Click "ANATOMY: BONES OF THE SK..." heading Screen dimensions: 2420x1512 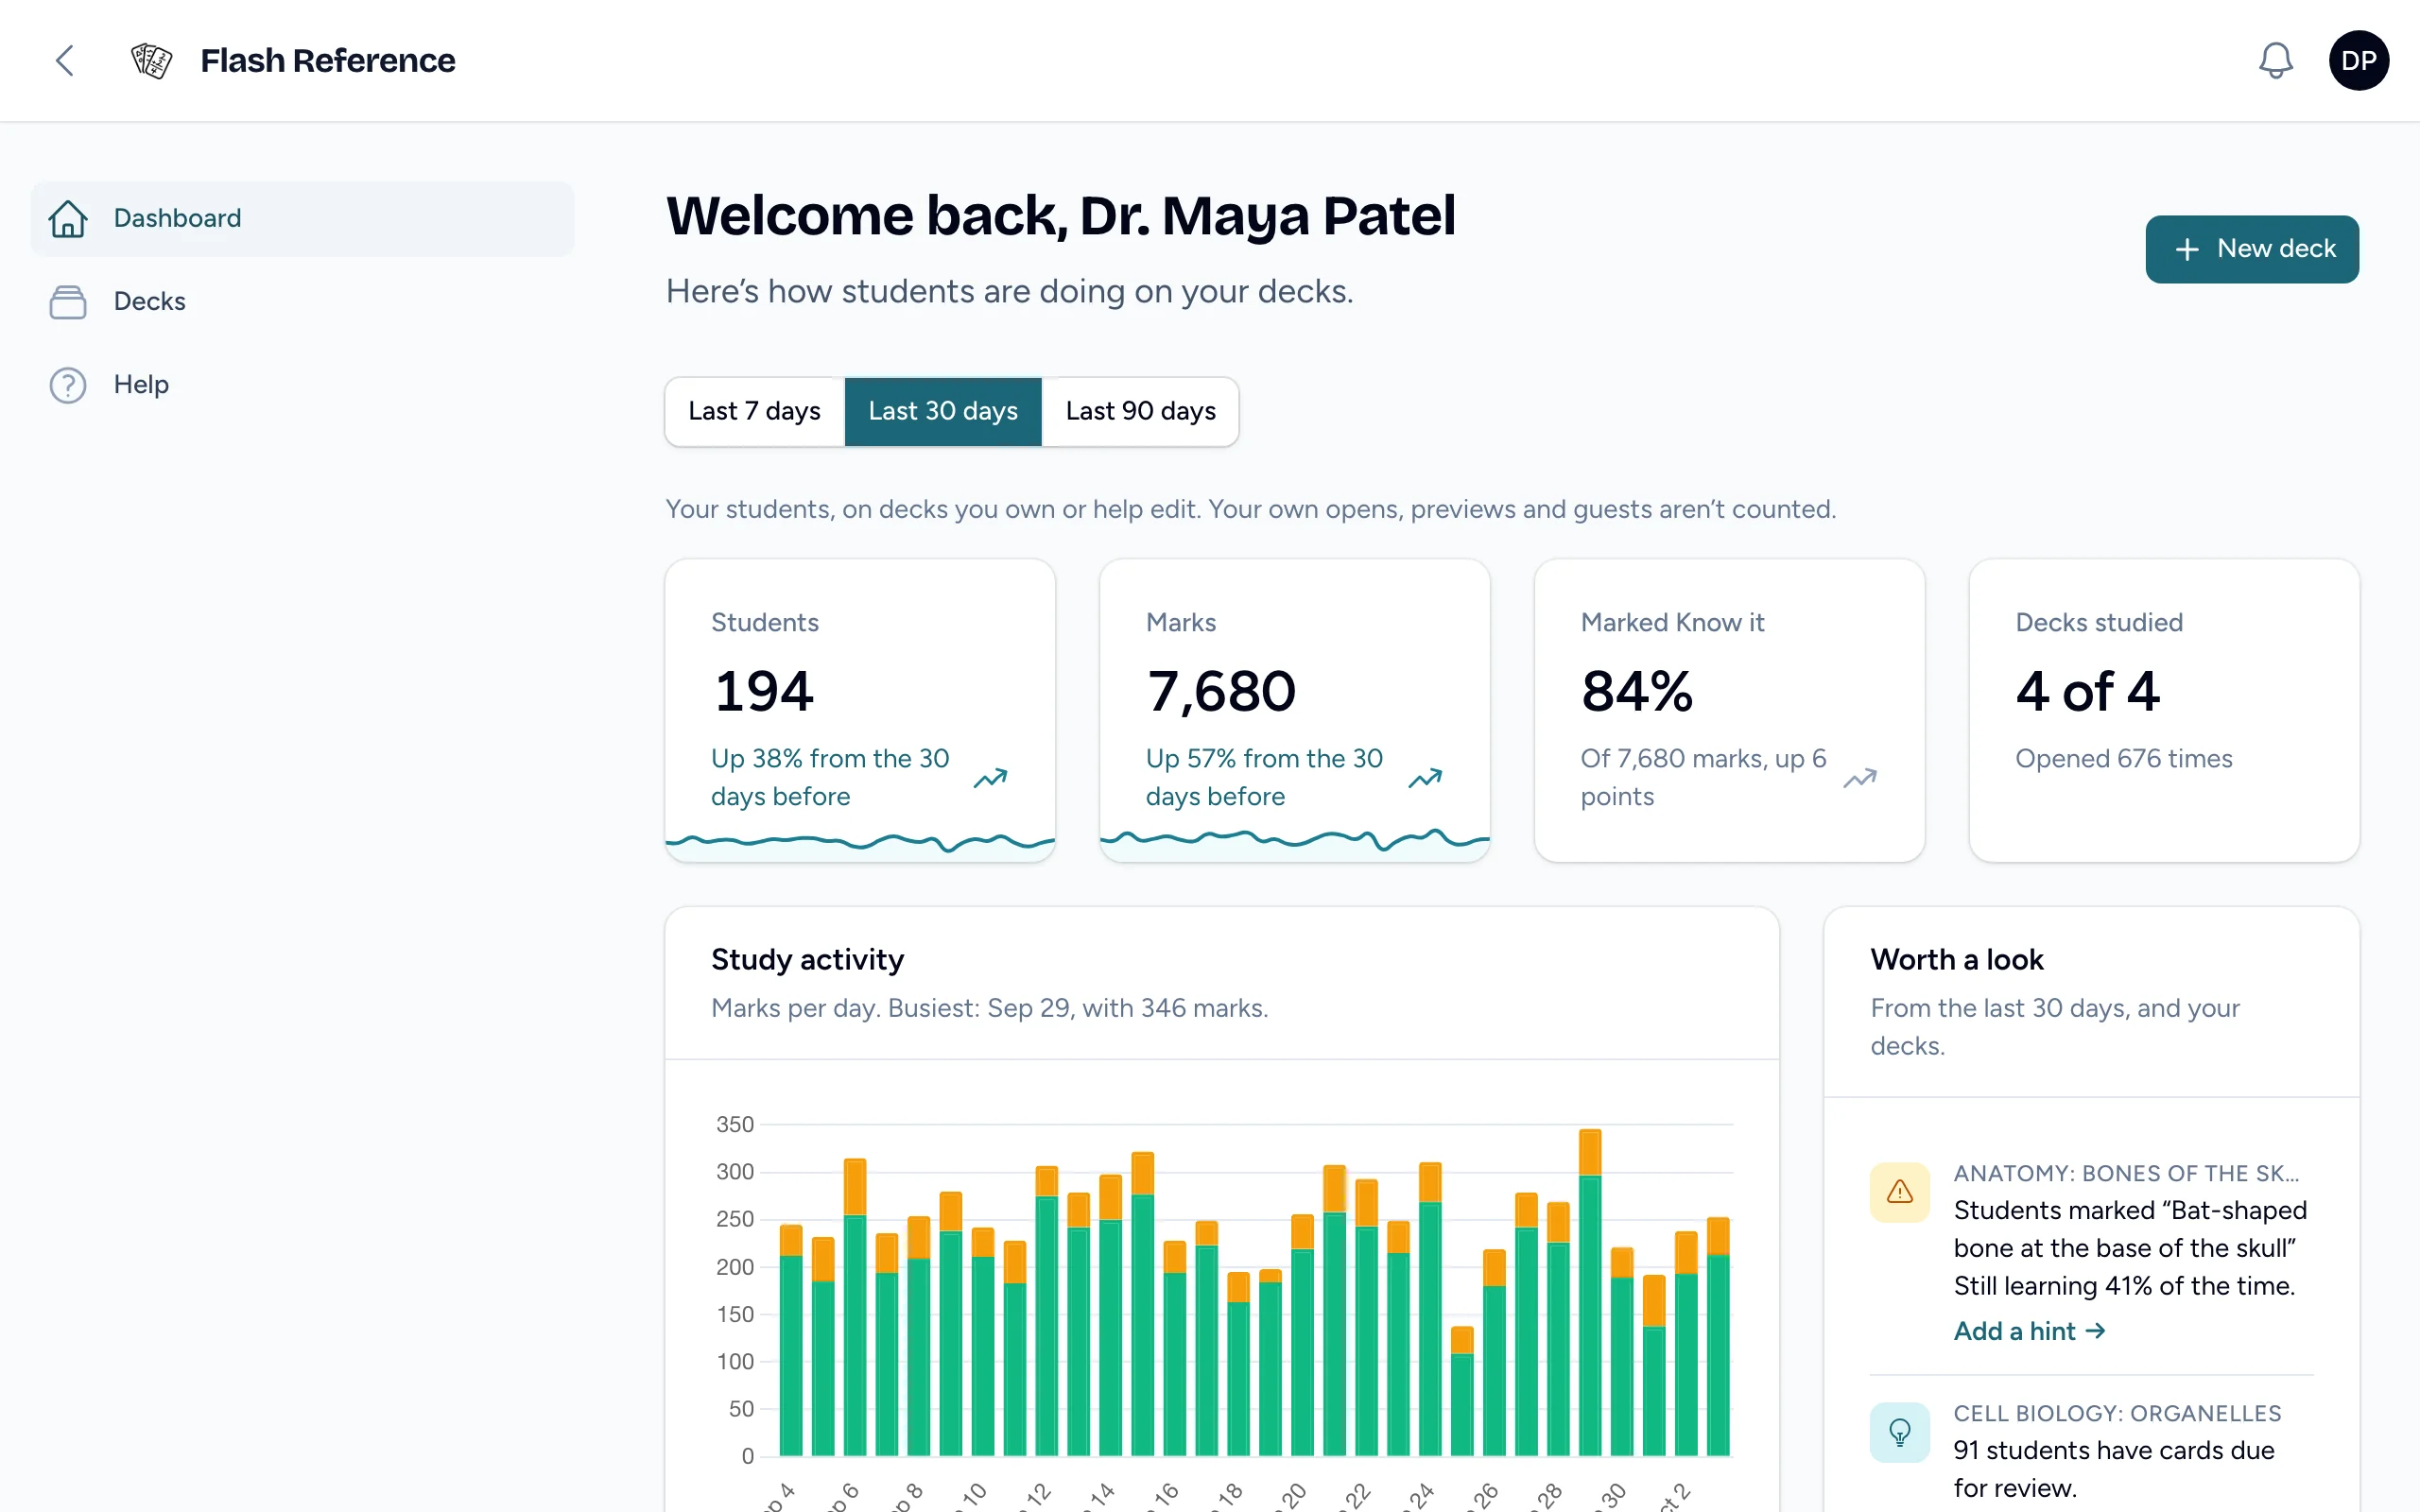pos(2126,1173)
